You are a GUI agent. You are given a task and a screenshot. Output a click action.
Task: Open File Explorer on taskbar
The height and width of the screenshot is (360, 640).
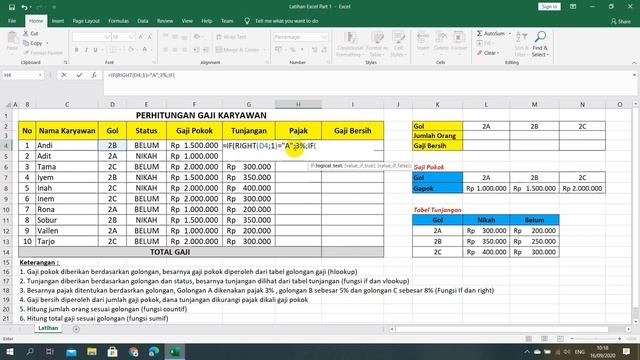(x=92, y=352)
